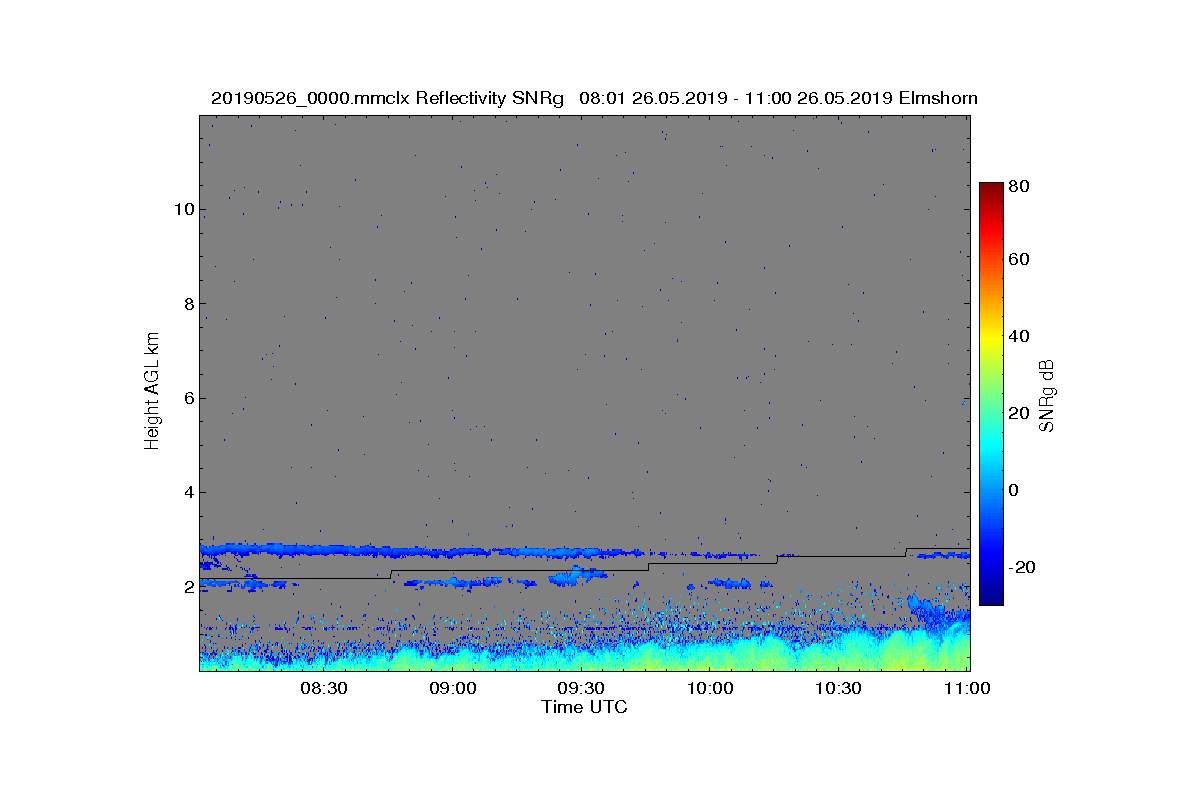Click the colorbar value 60

[x=1020, y=260]
